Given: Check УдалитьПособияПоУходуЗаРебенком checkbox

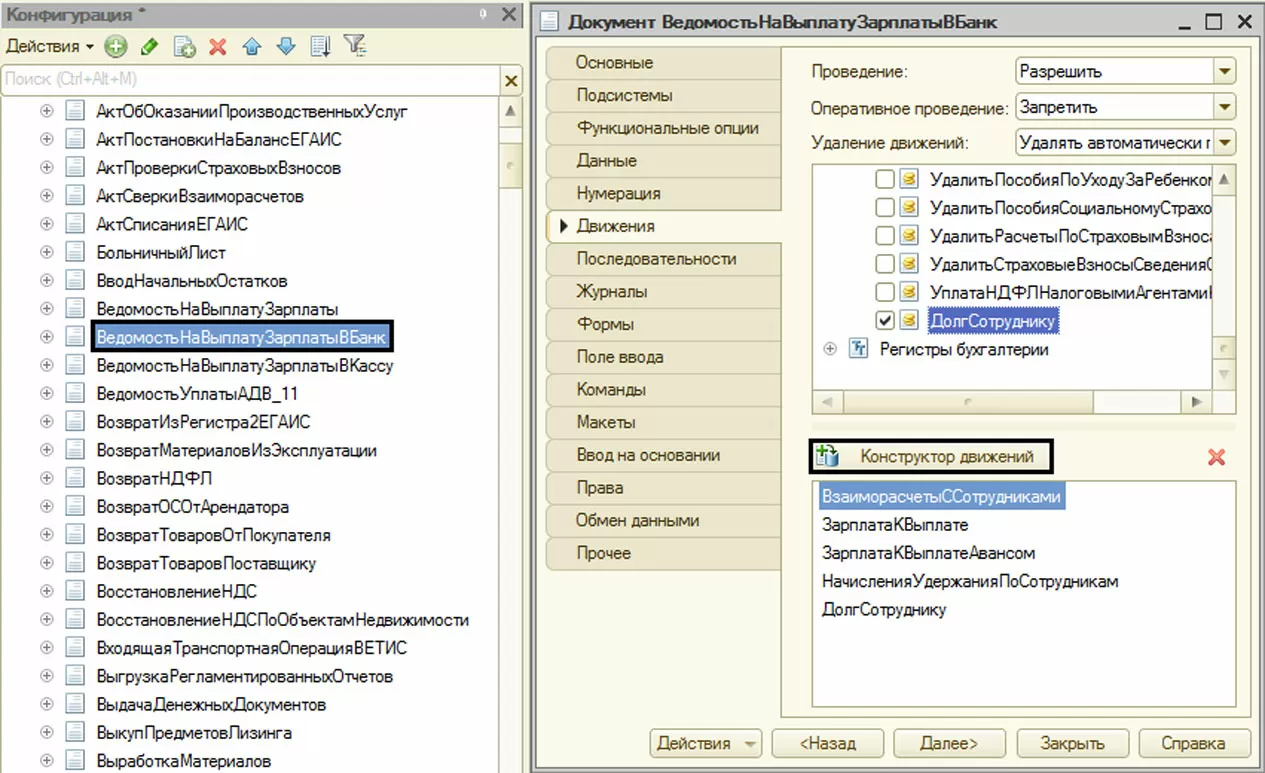Looking at the screenshot, I should [884, 180].
